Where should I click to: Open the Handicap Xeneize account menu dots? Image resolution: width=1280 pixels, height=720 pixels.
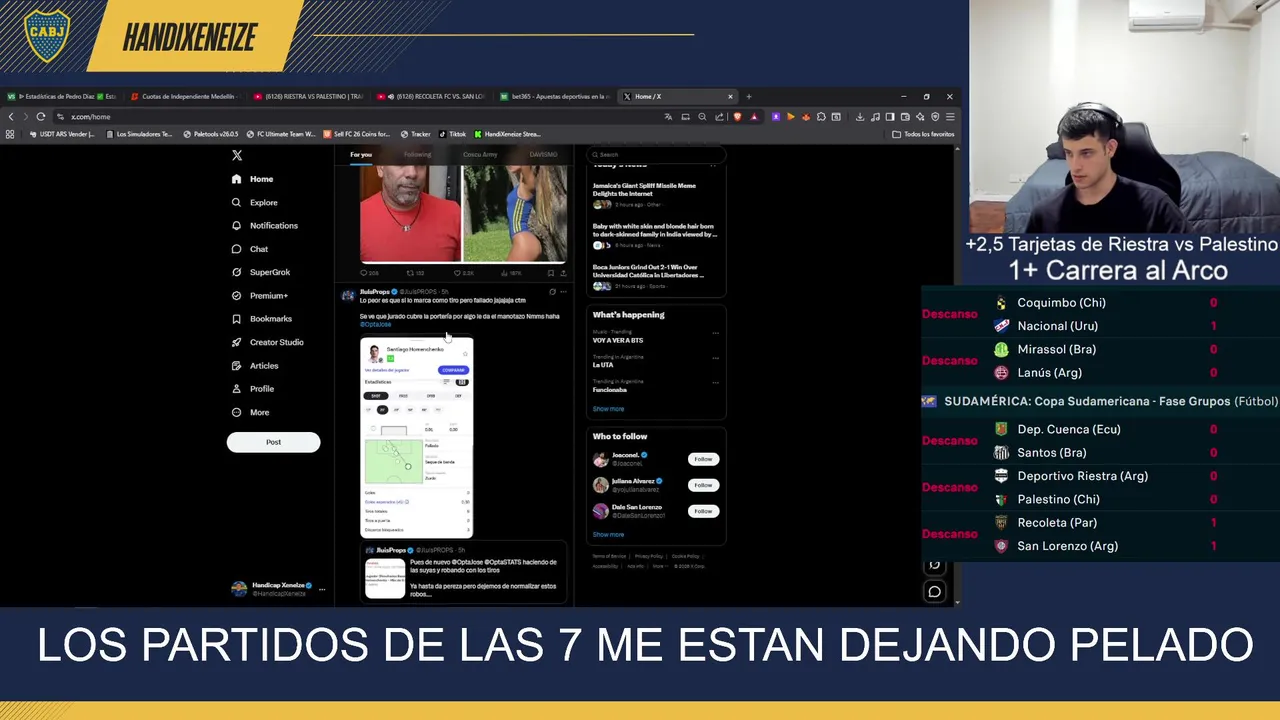pos(321,589)
